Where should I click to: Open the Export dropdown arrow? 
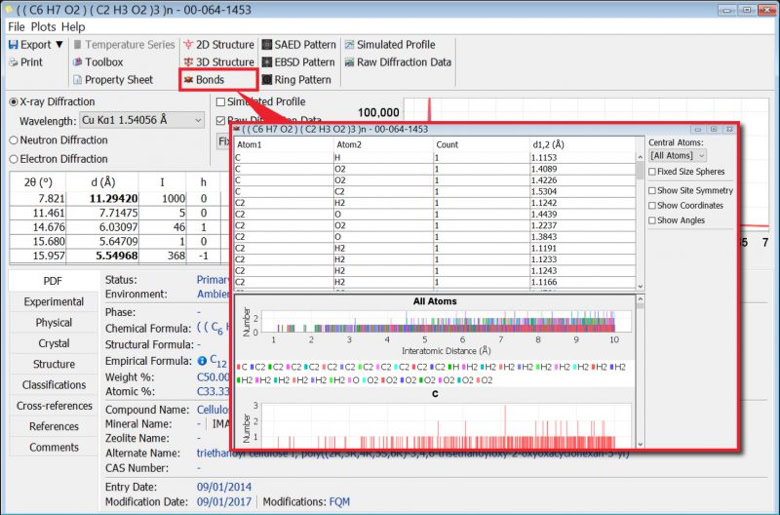tap(59, 45)
